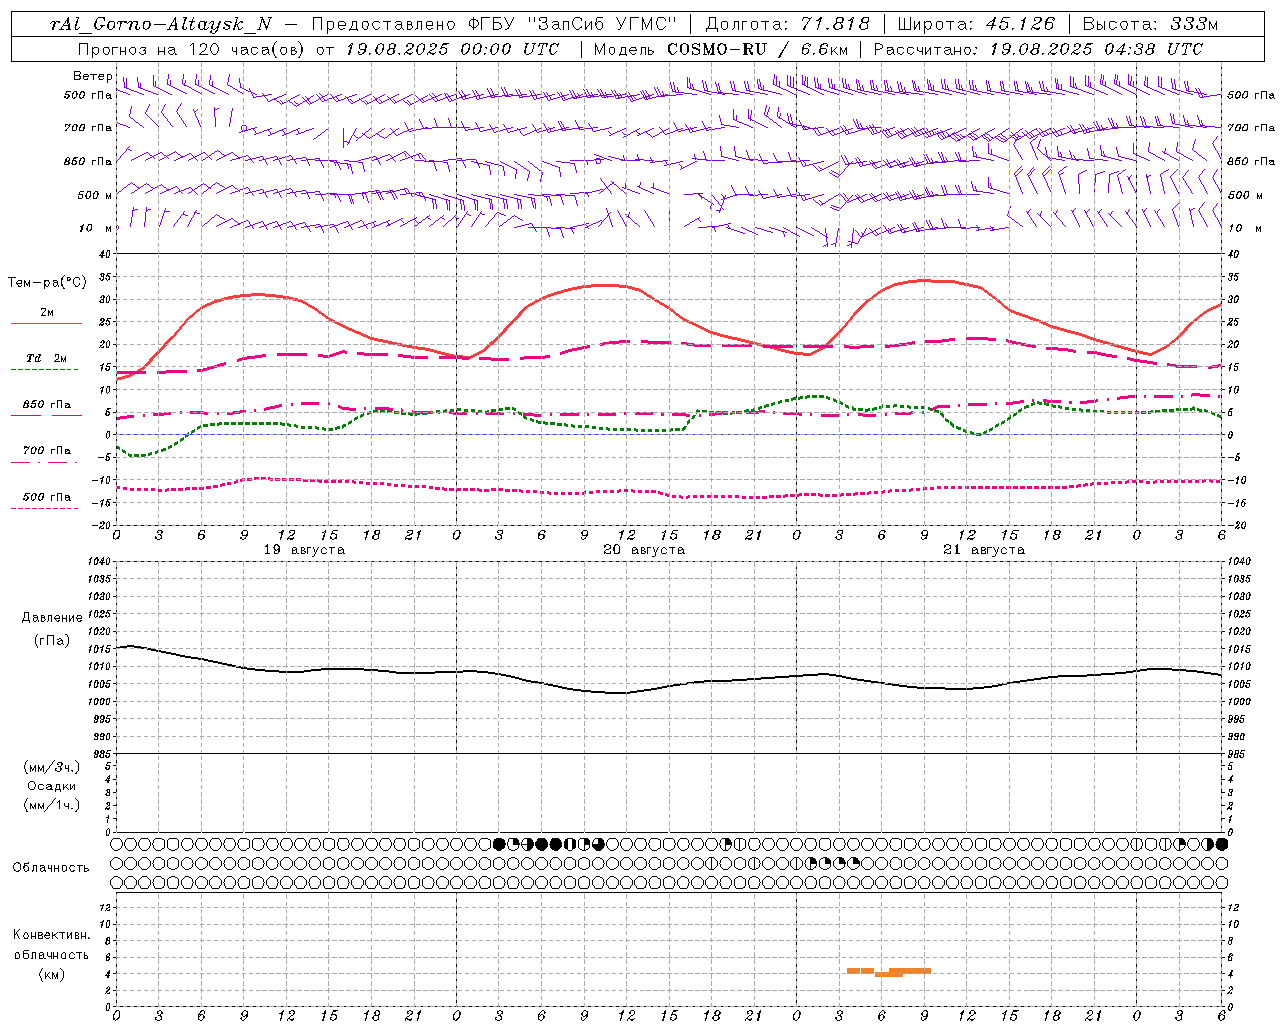Click the Ветер wind panel label

[x=93, y=76]
